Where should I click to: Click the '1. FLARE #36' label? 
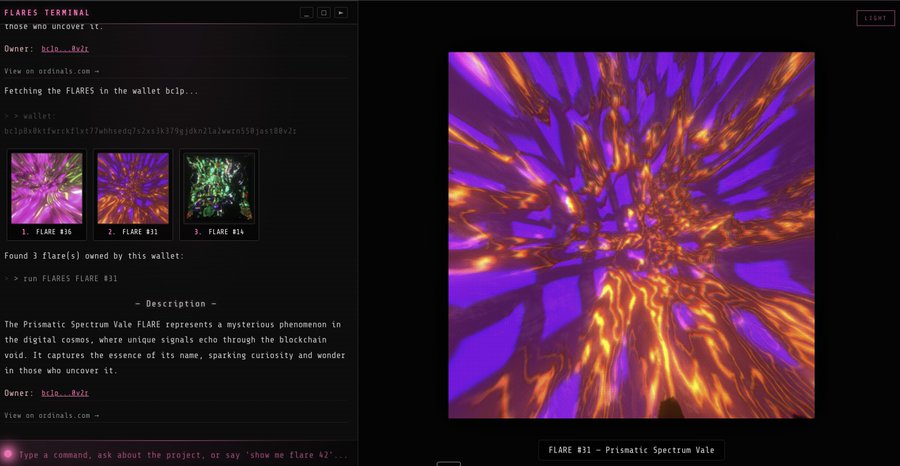click(x=46, y=232)
